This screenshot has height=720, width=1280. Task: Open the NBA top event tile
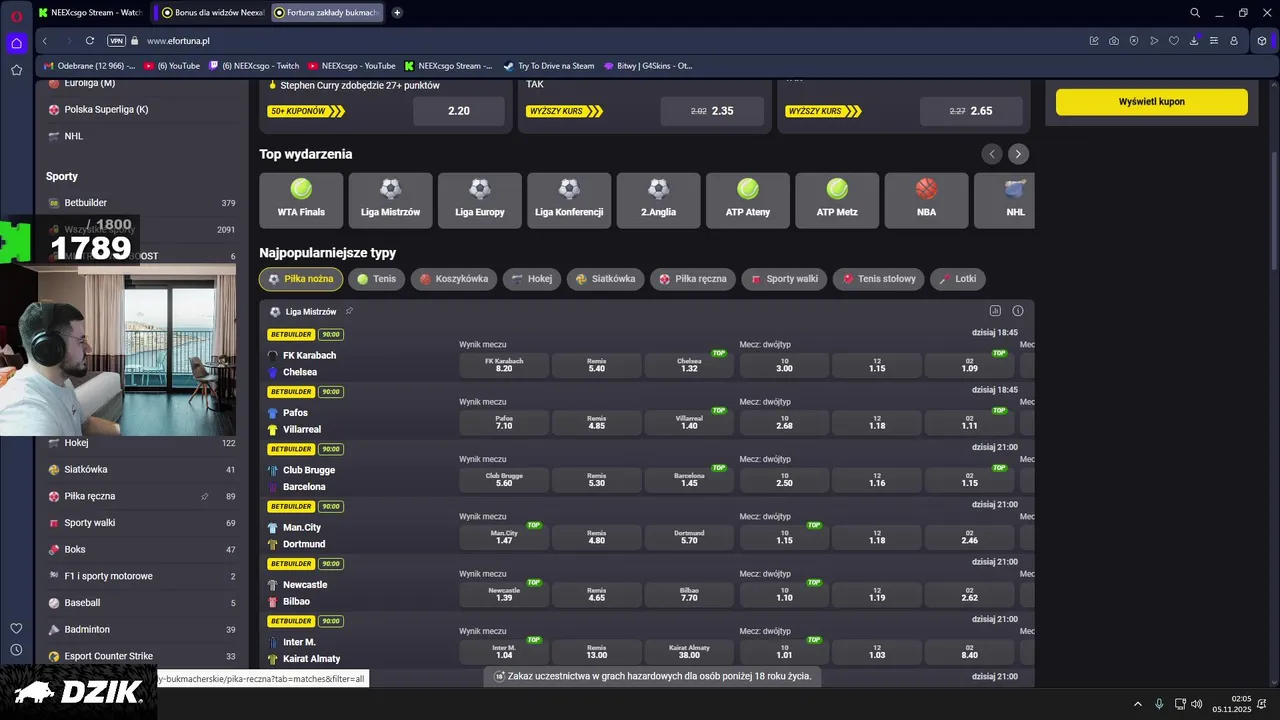[x=926, y=200]
